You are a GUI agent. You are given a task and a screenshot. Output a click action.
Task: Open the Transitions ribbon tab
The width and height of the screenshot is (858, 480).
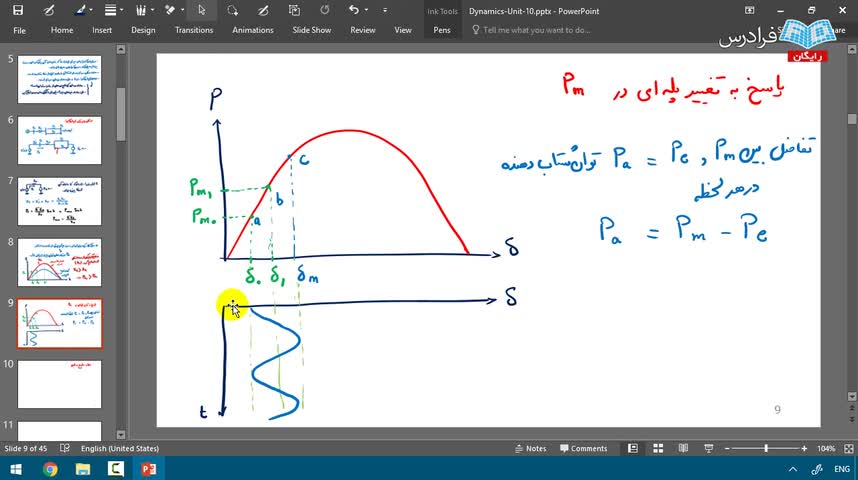(x=194, y=30)
